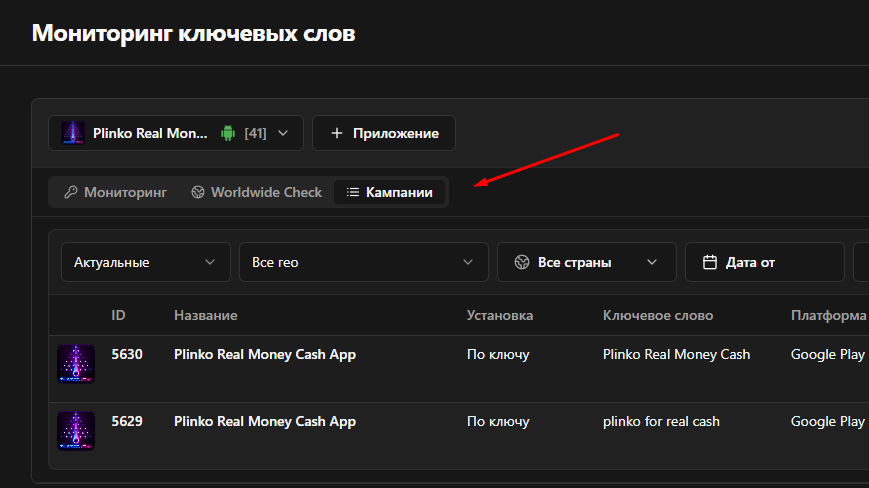Click list icon on Кампании tab
869x488 pixels.
tap(352, 192)
